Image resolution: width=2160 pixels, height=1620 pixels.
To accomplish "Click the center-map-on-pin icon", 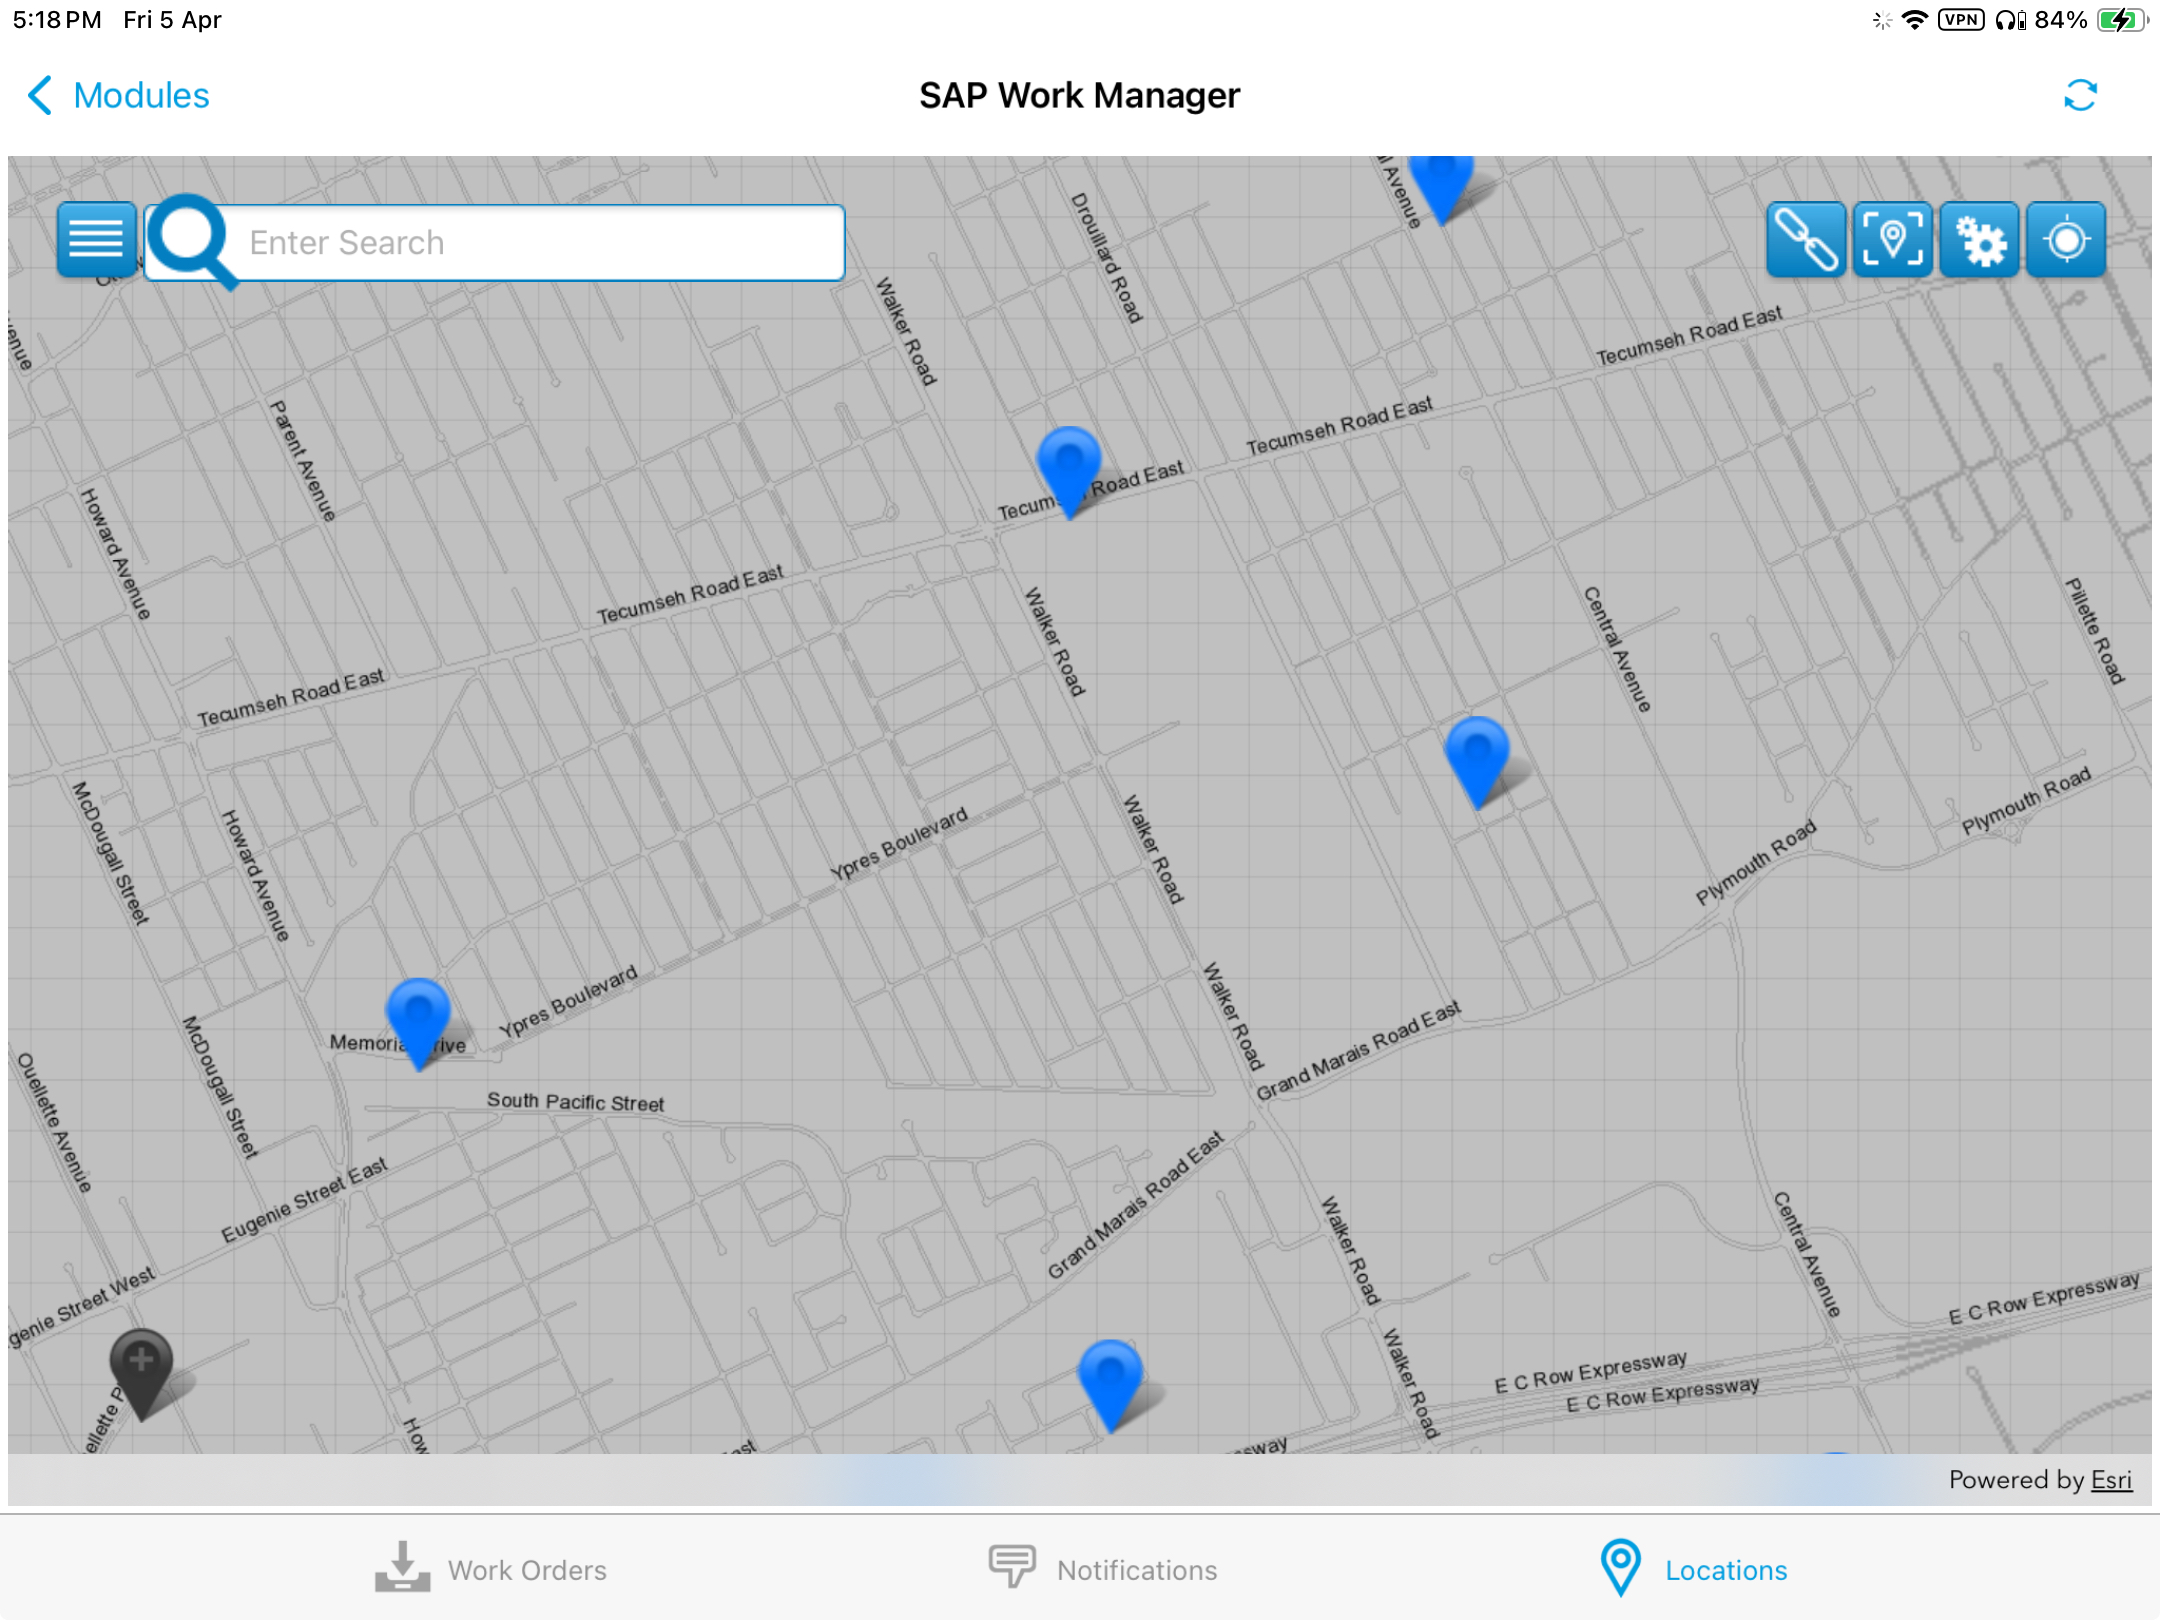I will (x=1893, y=239).
